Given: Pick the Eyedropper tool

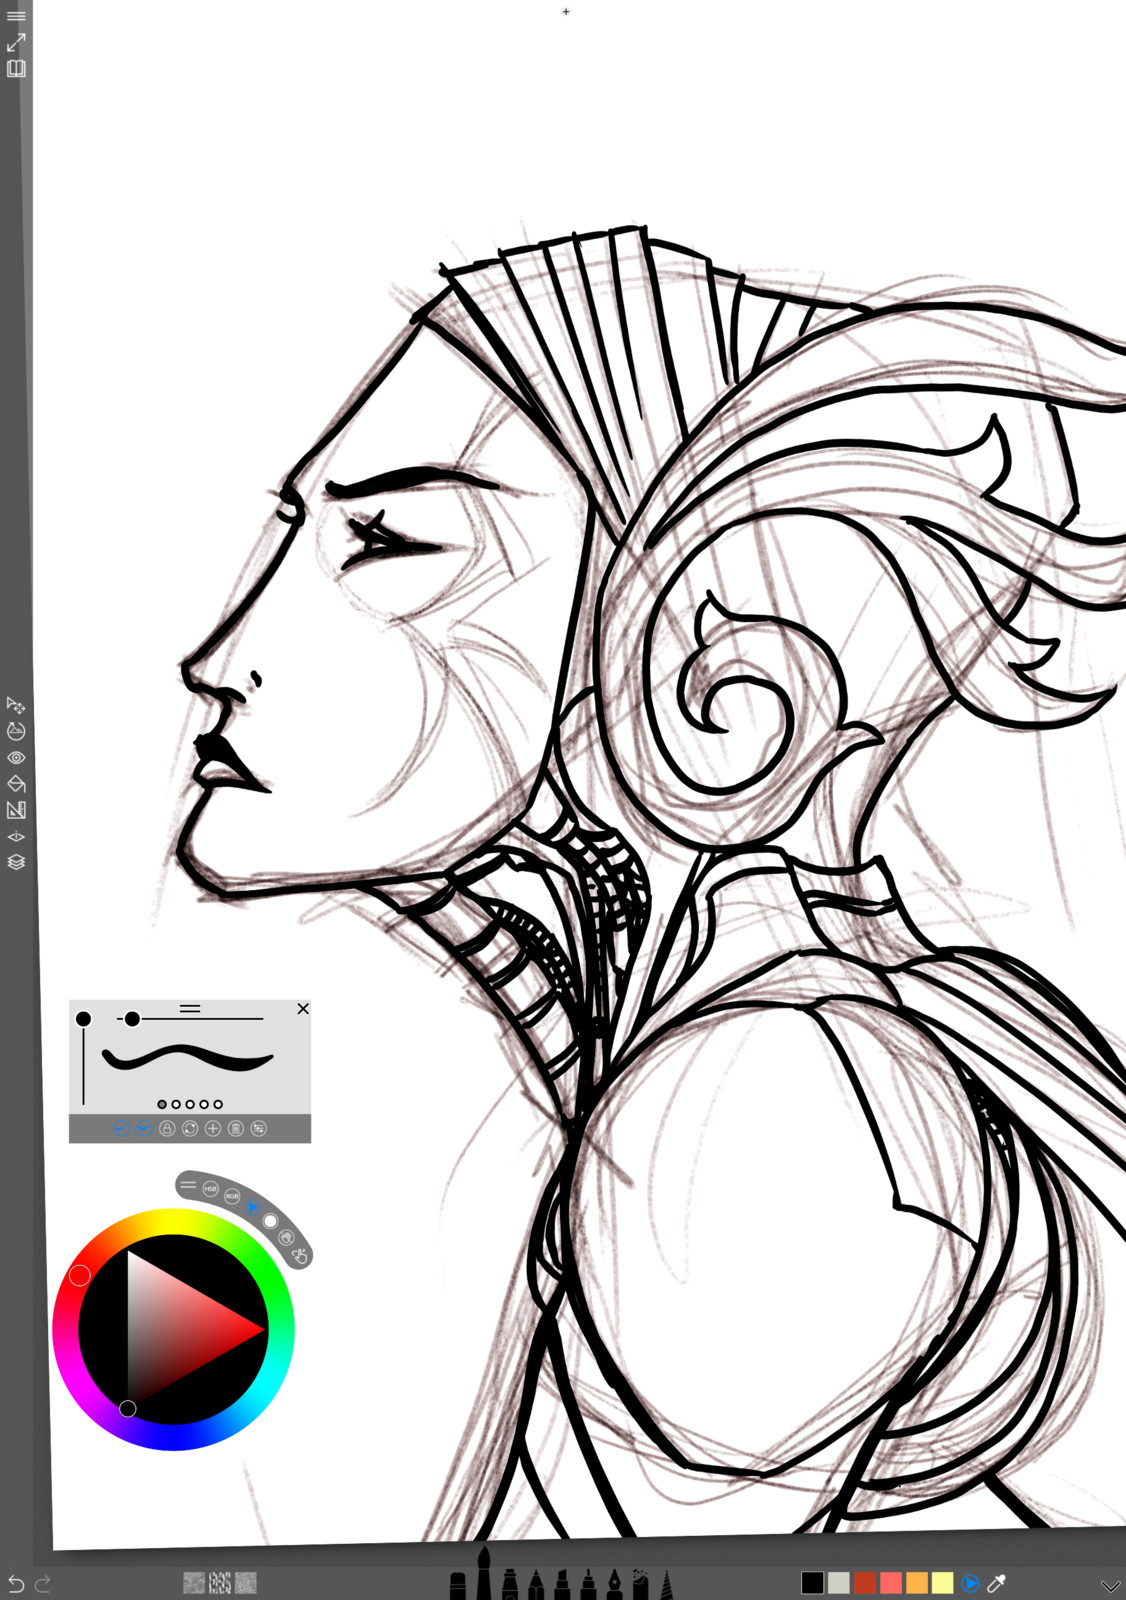Looking at the screenshot, I should (996, 1583).
